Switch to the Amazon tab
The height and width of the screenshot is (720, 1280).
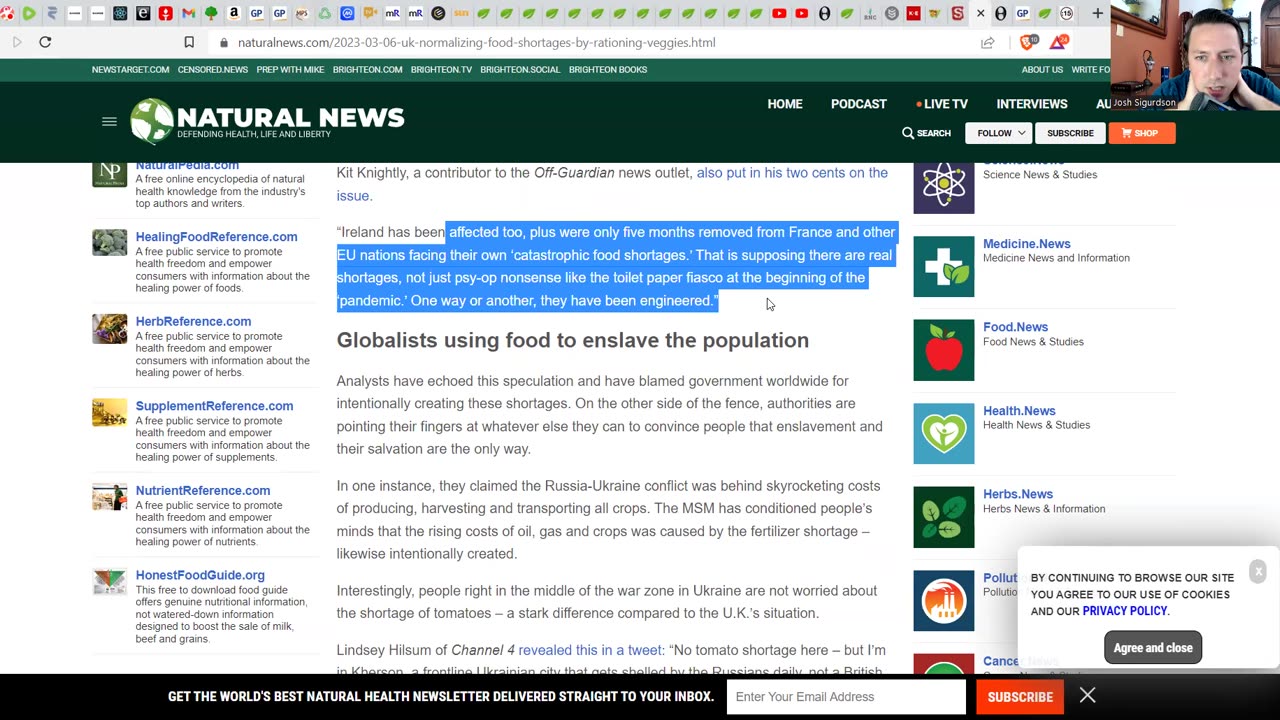[233, 13]
